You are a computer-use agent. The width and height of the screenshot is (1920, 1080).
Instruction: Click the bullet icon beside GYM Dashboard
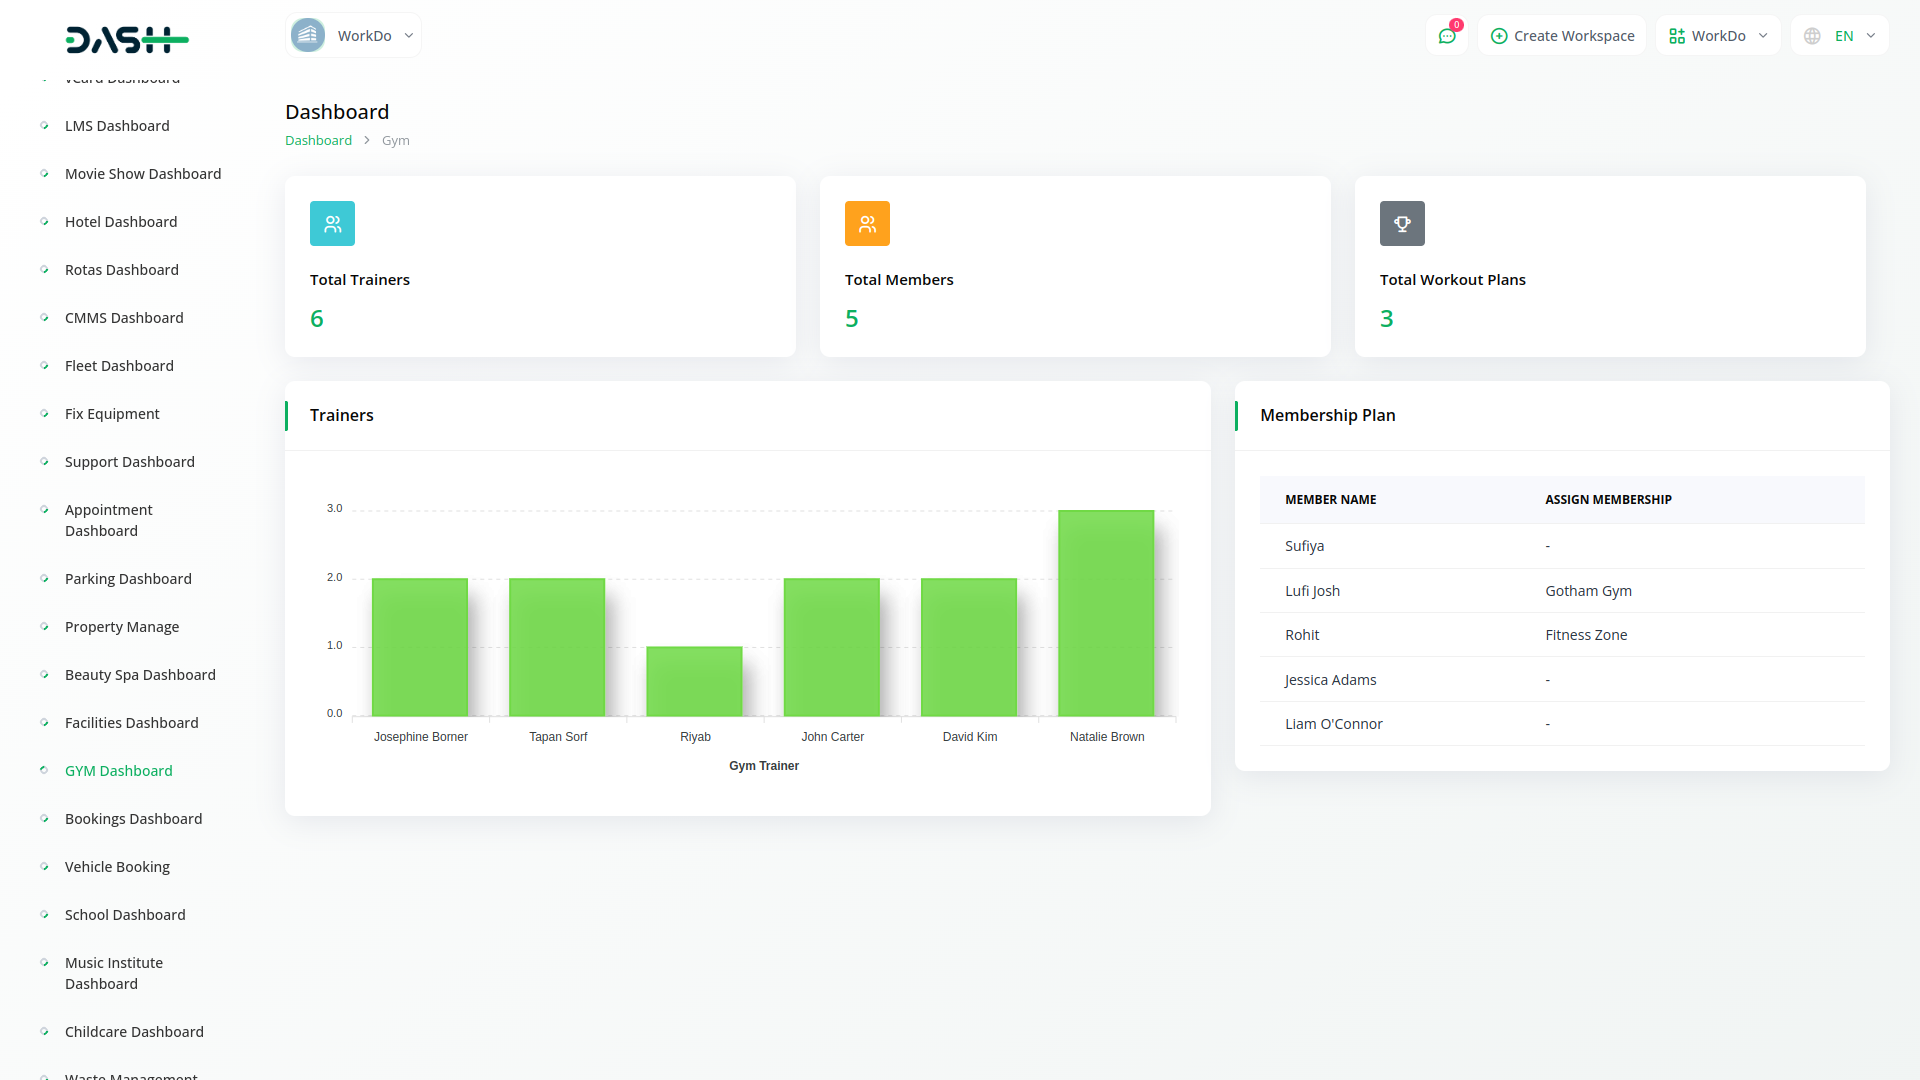tap(44, 770)
